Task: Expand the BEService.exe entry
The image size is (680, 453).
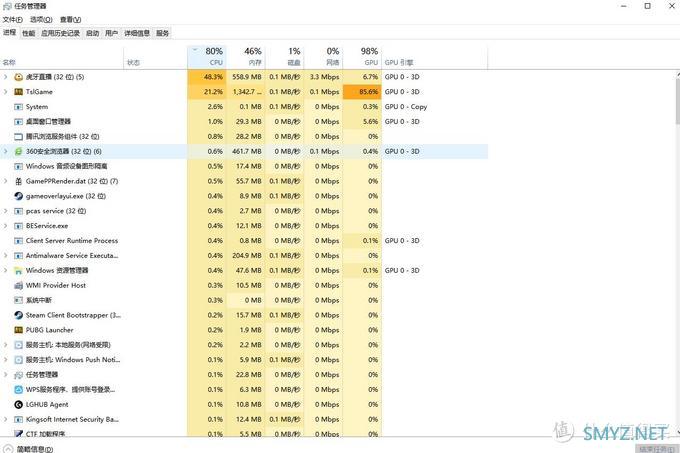Action: [6, 226]
